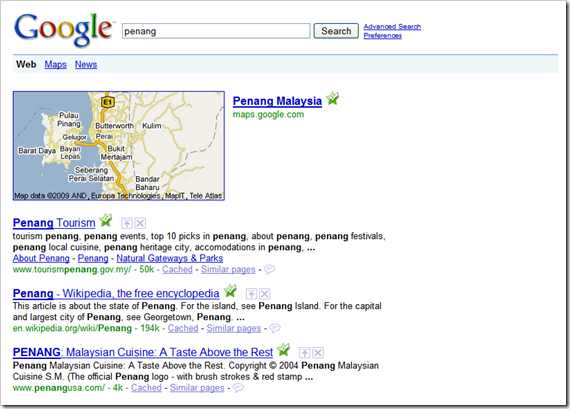
Task: Open comment bubble for Wikipedia result
Action: [x=275, y=328]
